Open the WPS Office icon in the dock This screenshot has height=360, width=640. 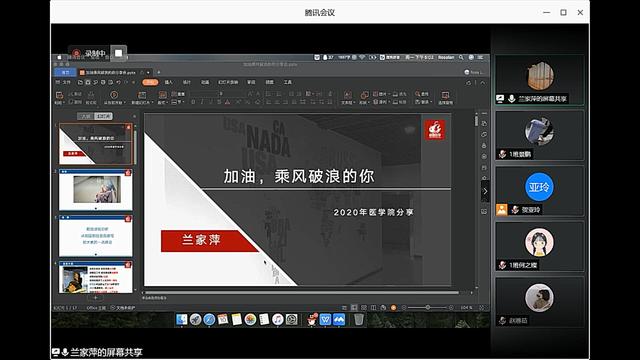[325, 319]
